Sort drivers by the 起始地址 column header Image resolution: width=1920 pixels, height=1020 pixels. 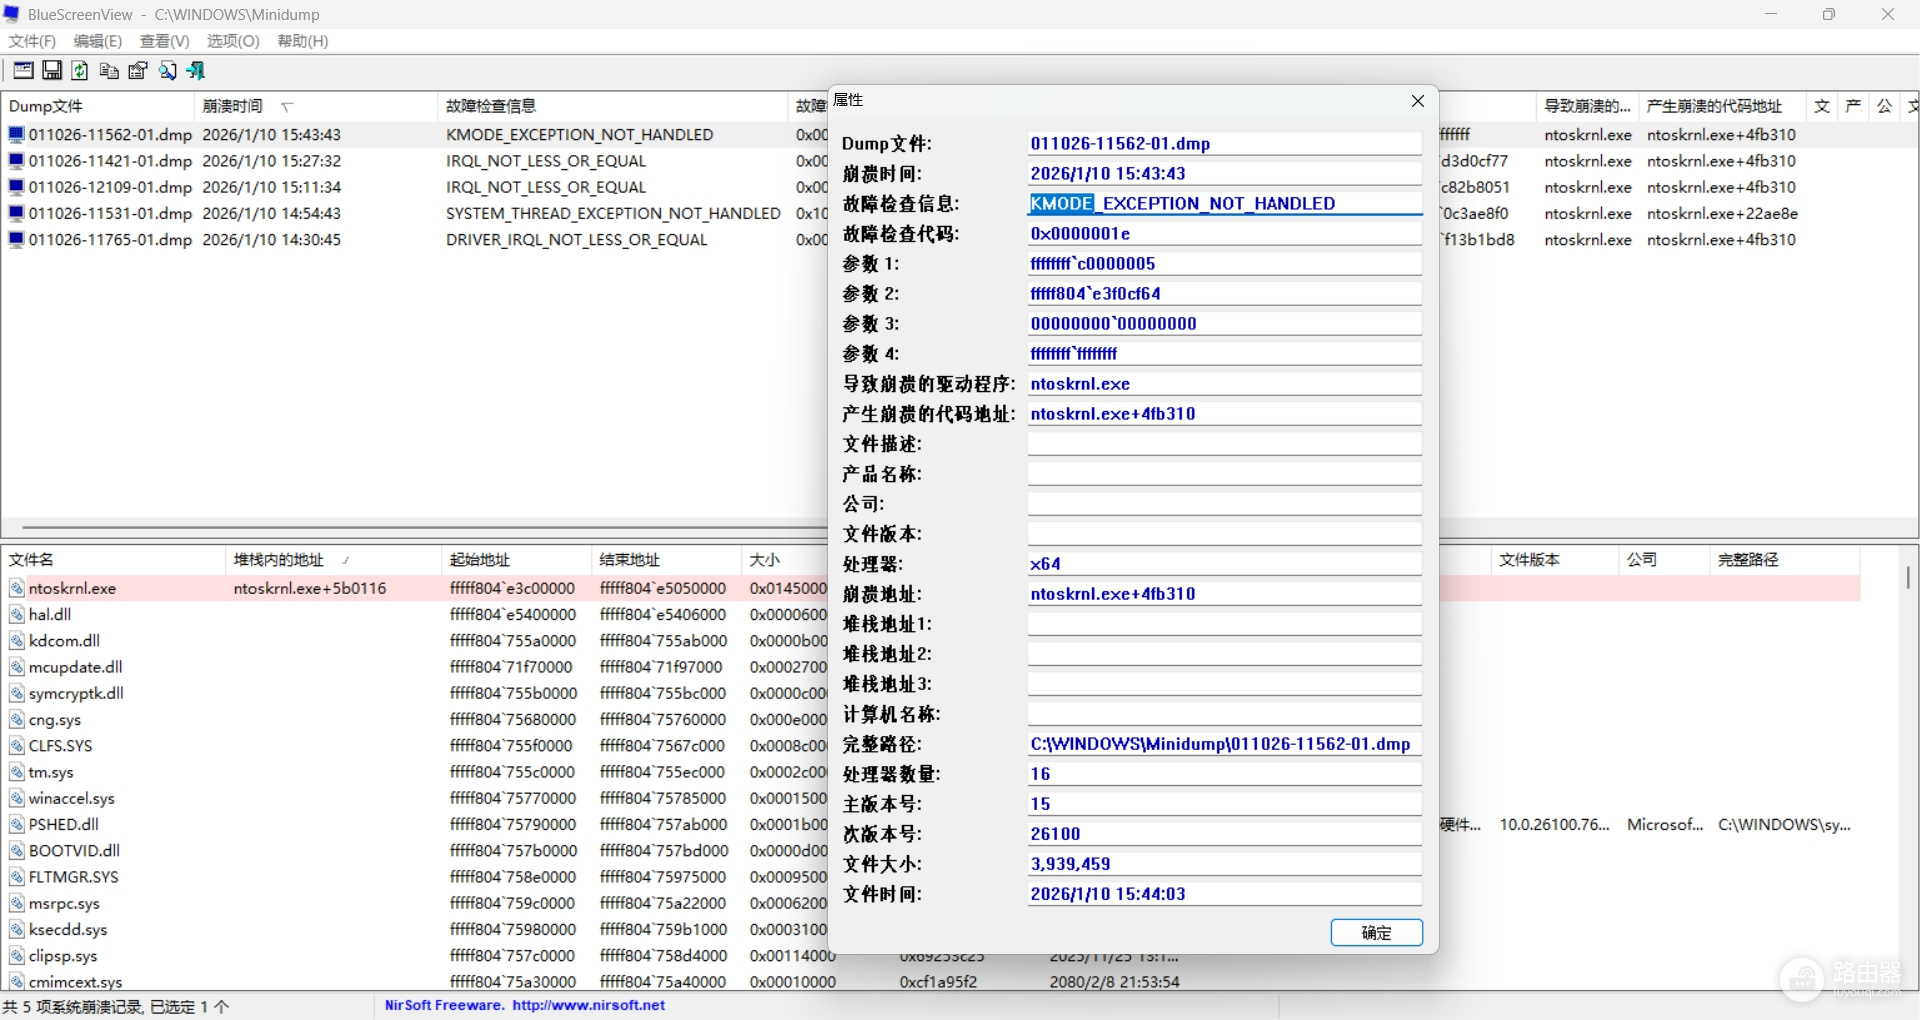click(517, 560)
